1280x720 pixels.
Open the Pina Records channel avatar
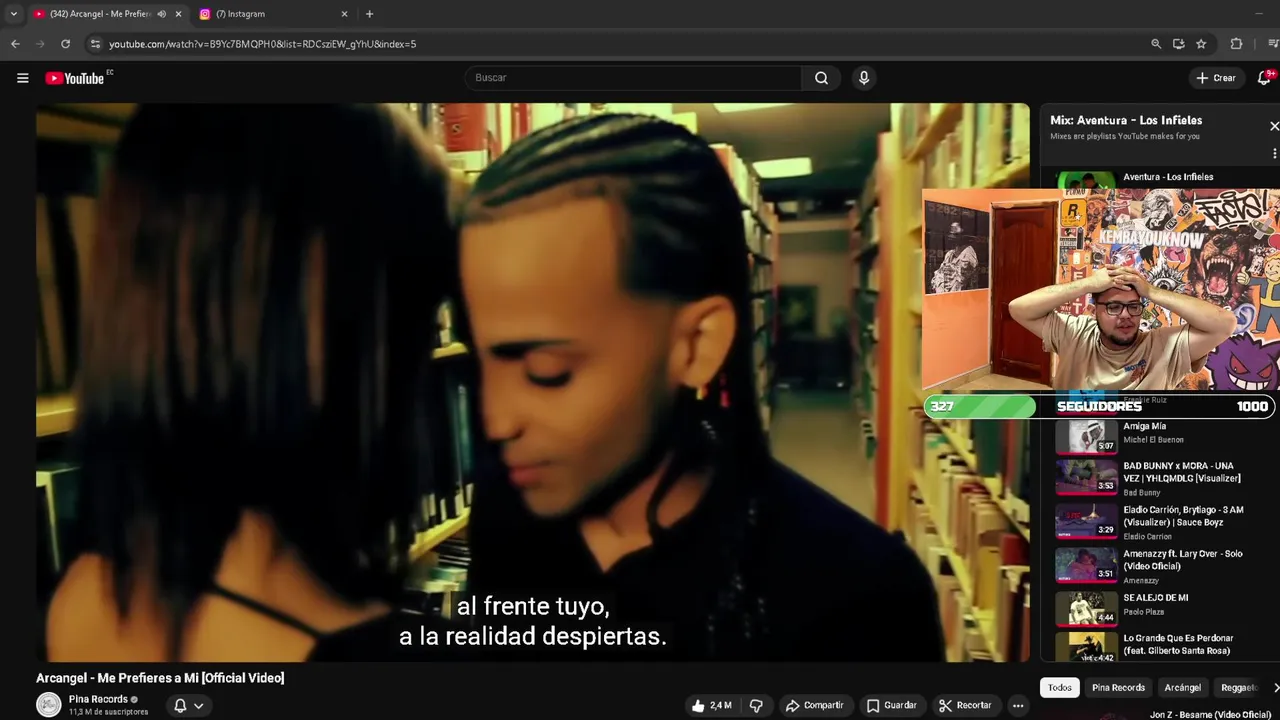48,705
